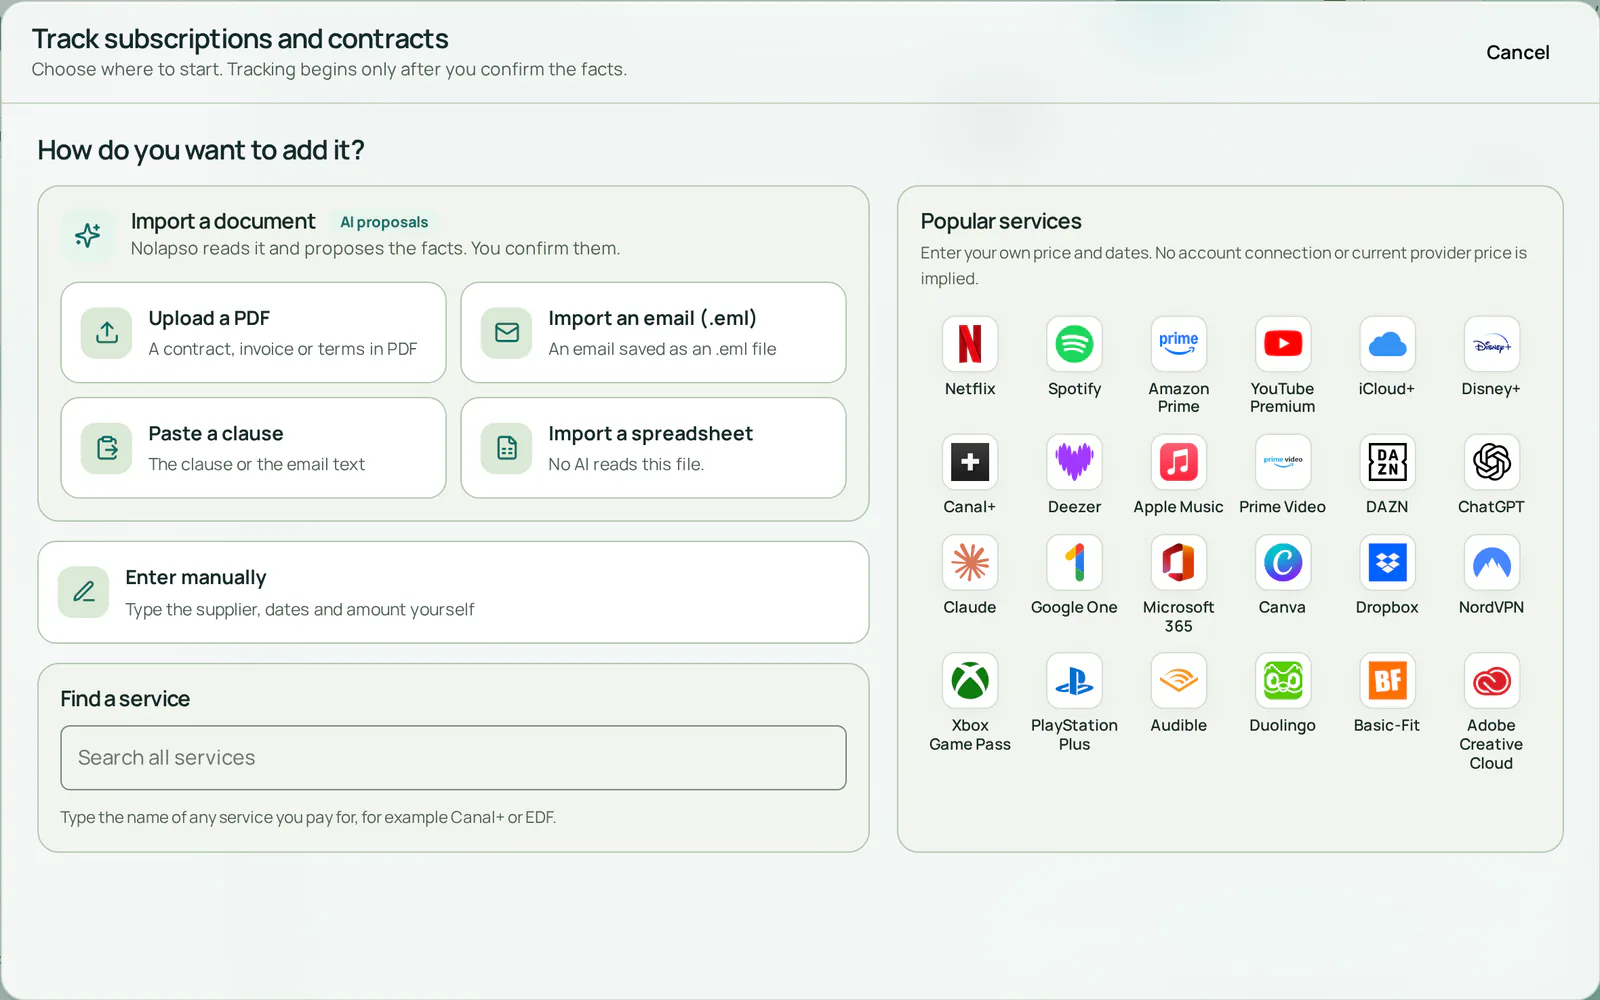
Task: Cancel the tracking setup dialog
Action: pos(1517,52)
